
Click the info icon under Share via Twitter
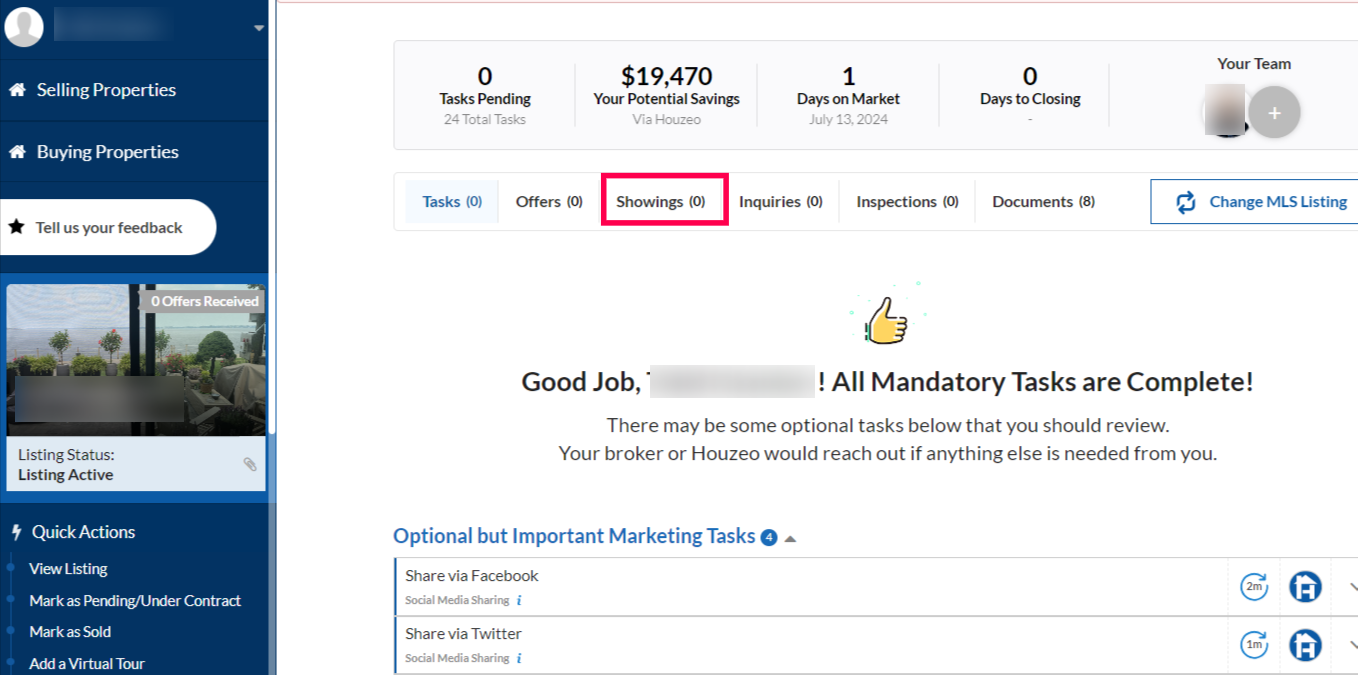pos(519,658)
